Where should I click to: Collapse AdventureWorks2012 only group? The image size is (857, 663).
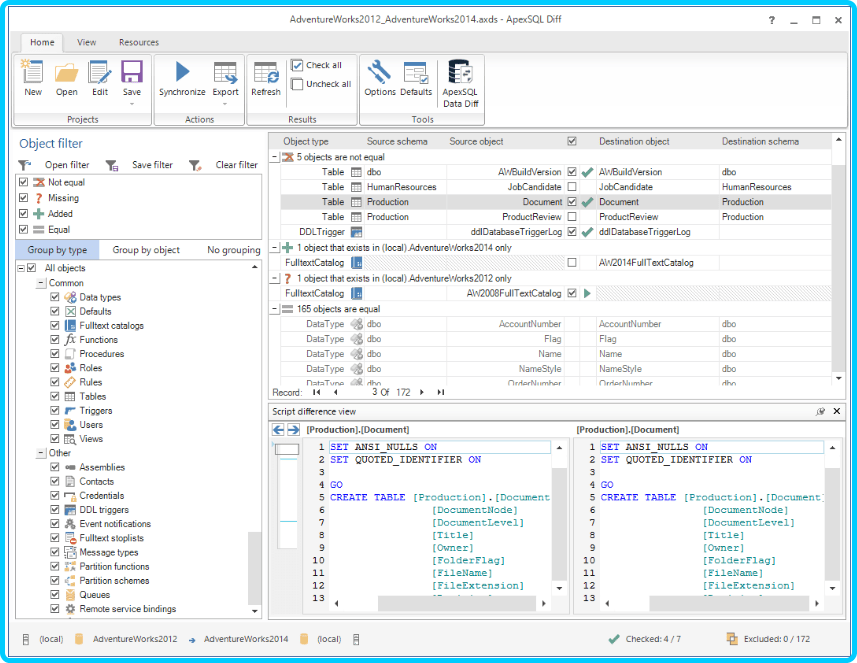(275, 279)
